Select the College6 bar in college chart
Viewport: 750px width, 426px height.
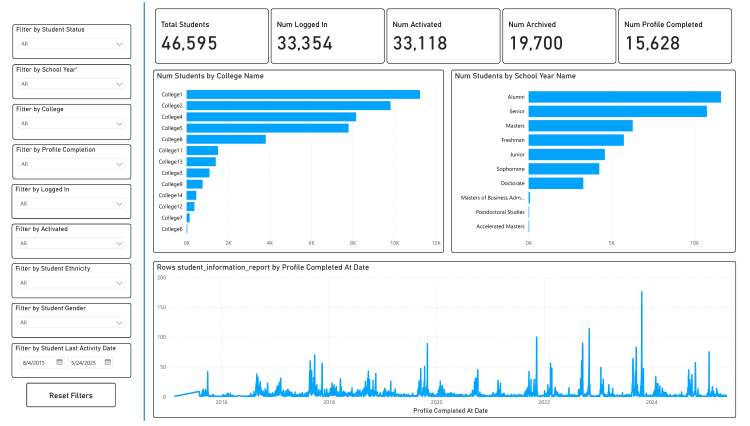tap(226, 139)
